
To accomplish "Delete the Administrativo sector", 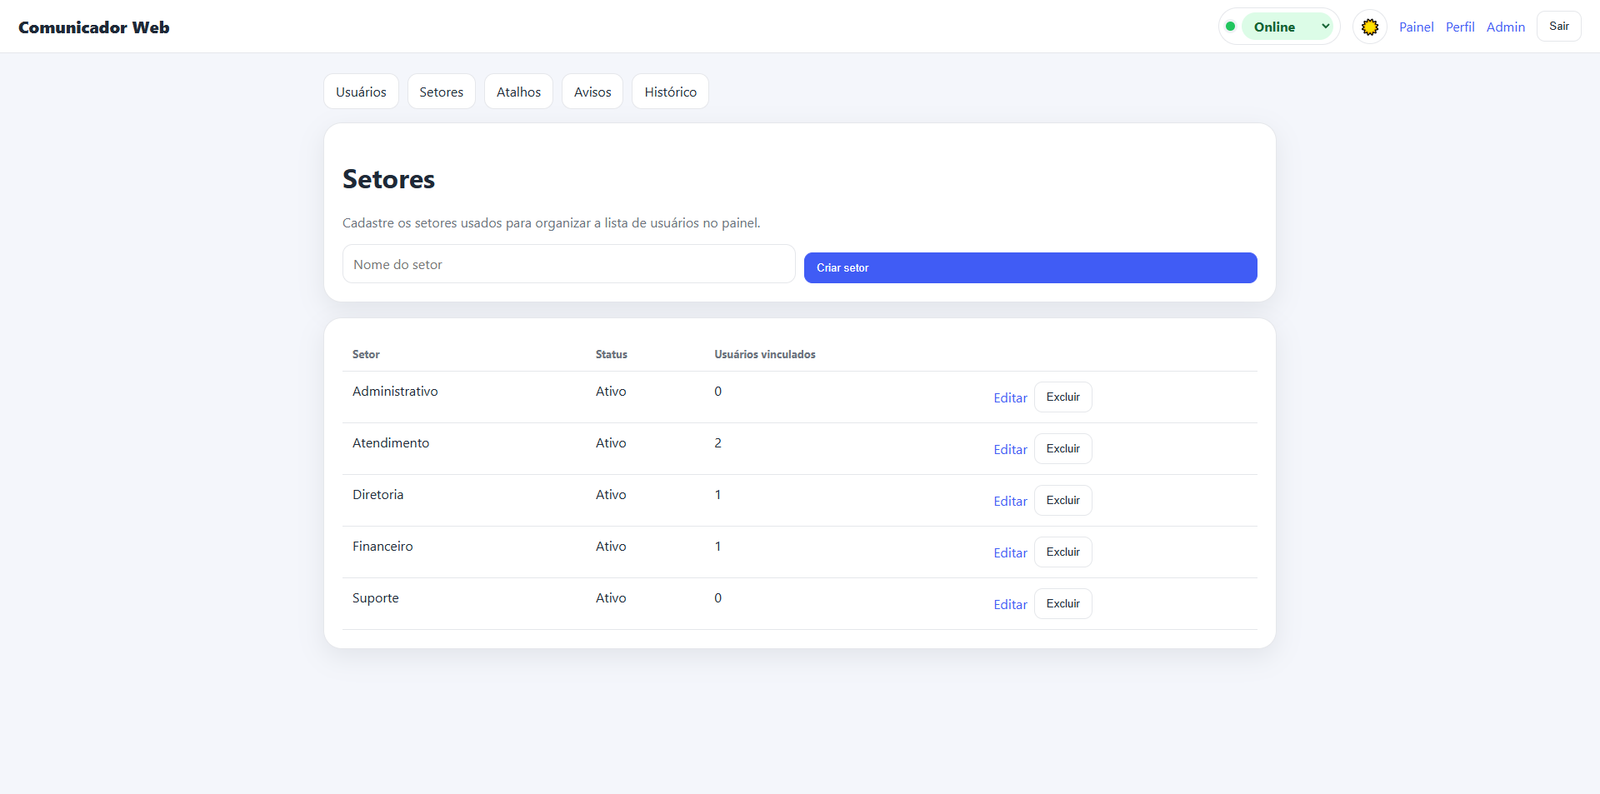I will pos(1063,397).
